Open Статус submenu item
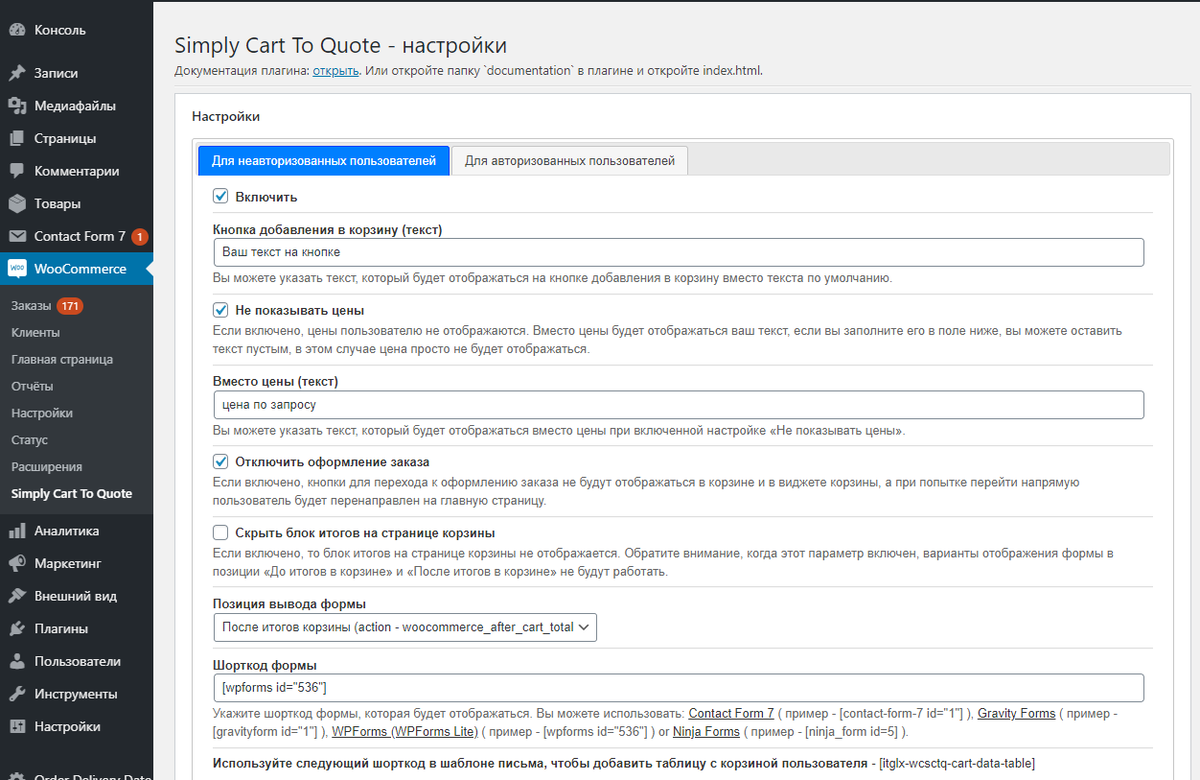The image size is (1200, 780). tap(29, 440)
